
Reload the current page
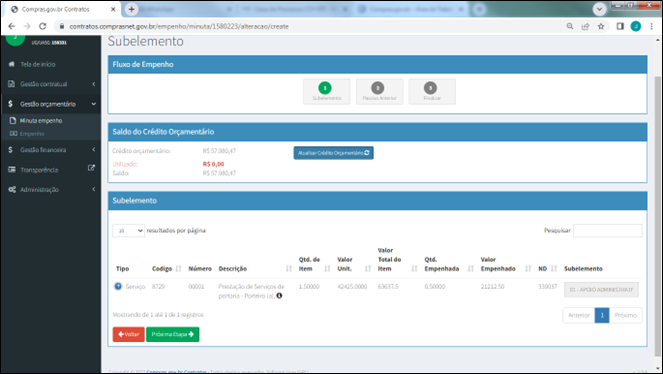(42, 26)
